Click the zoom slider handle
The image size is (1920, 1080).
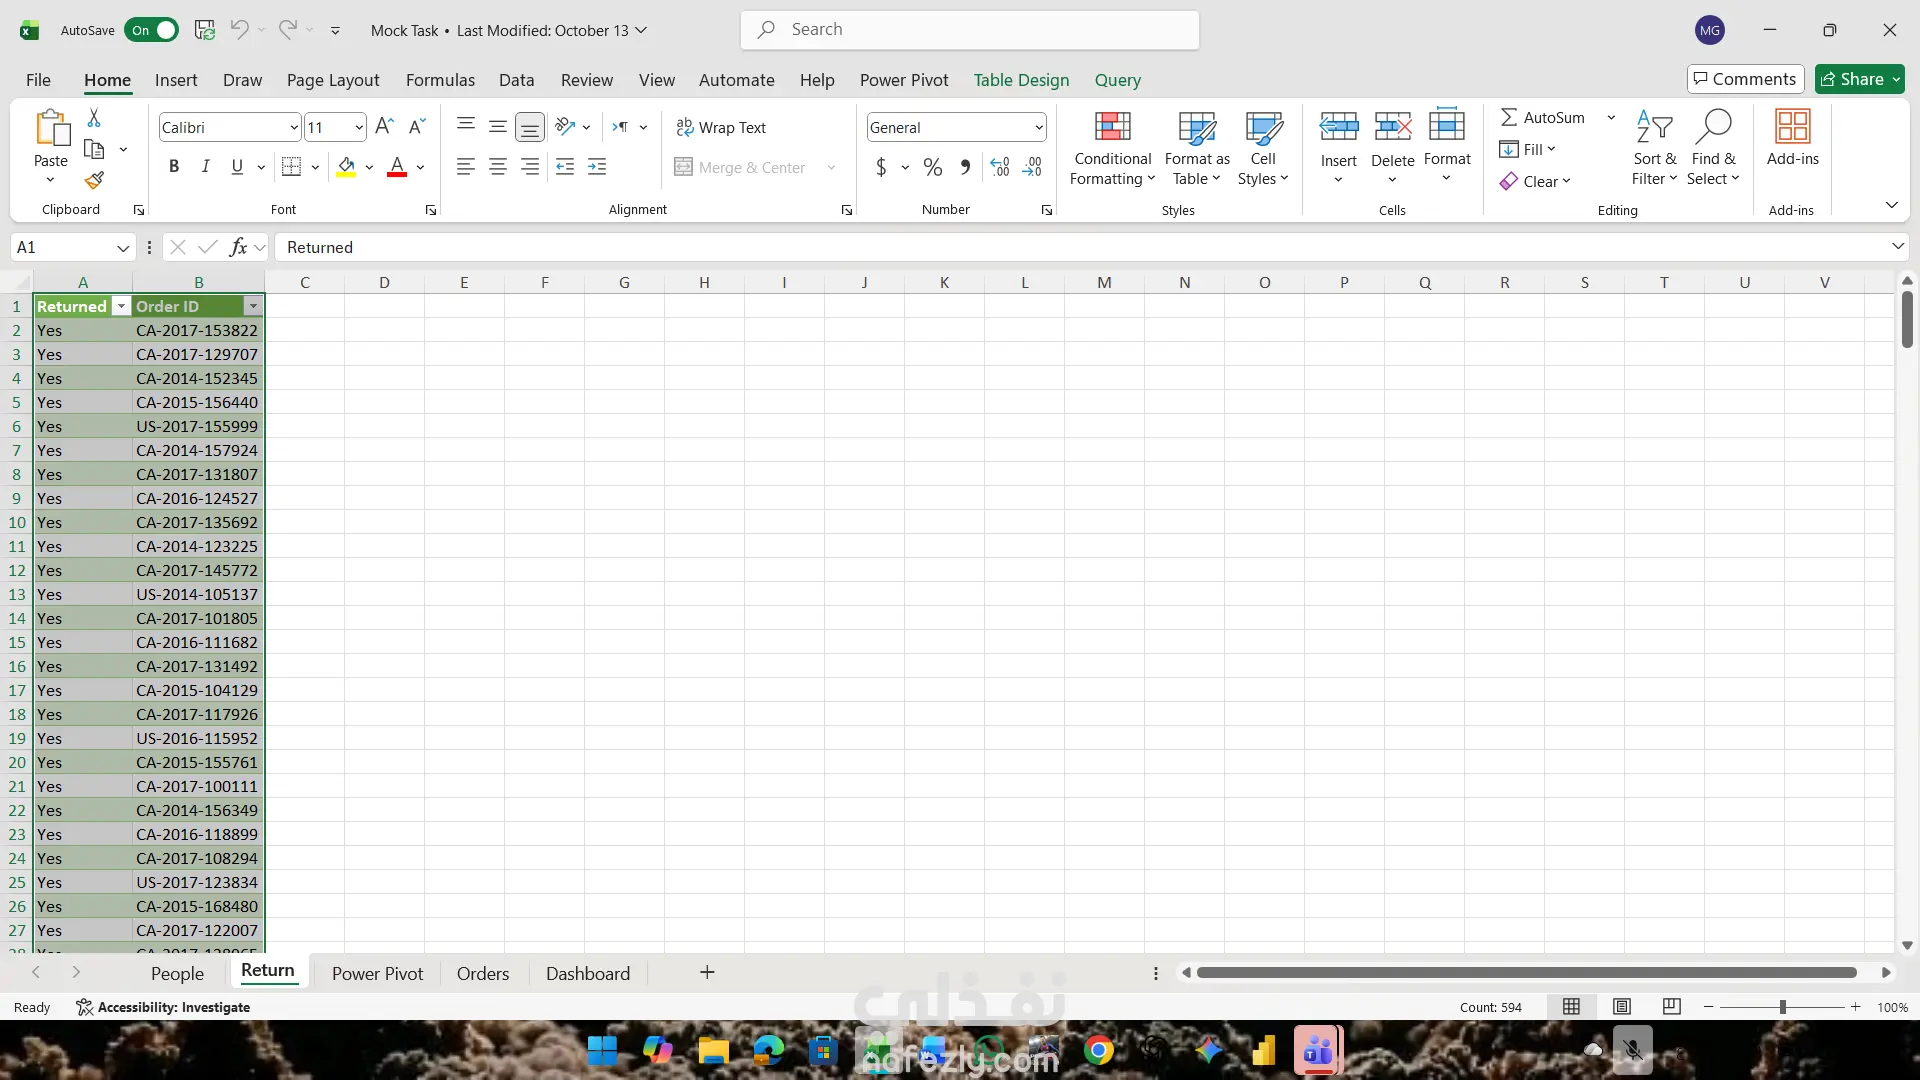click(x=1782, y=1007)
